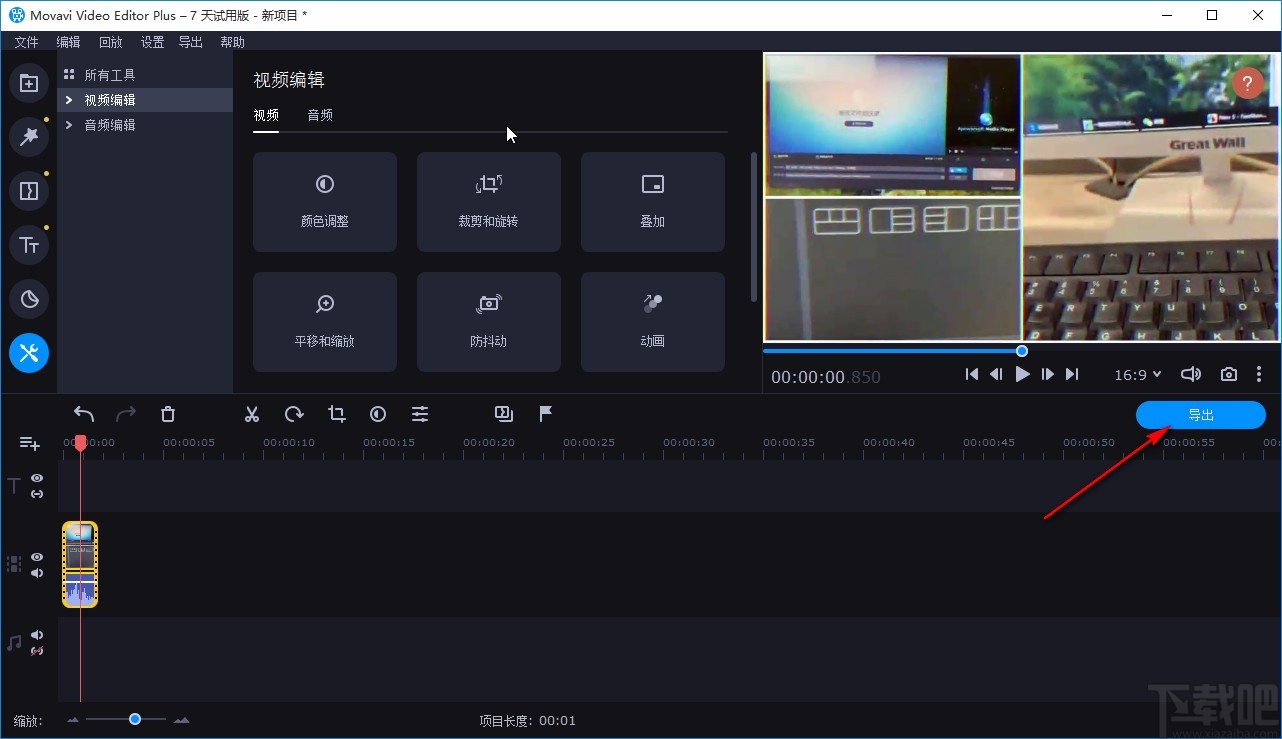Open the filters magic wand panel
The image size is (1282, 739).
(29, 137)
